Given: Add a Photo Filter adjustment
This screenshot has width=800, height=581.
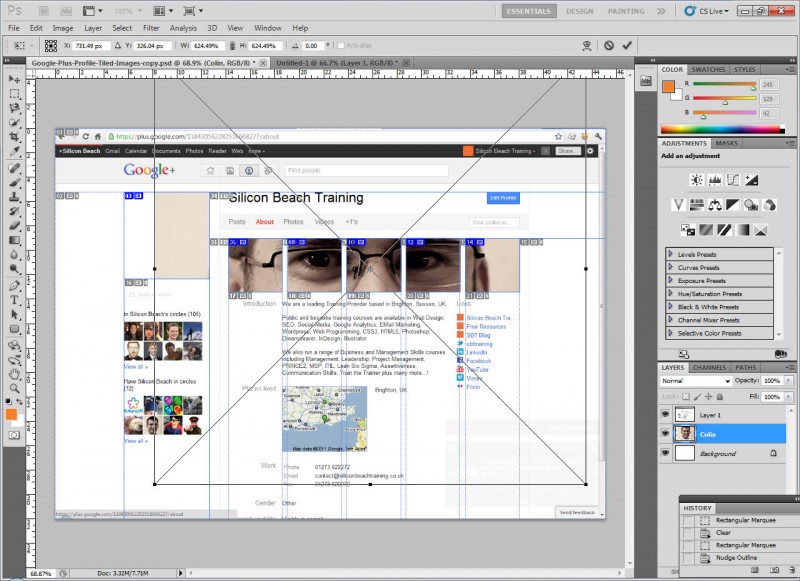Looking at the screenshot, I should coord(751,205).
